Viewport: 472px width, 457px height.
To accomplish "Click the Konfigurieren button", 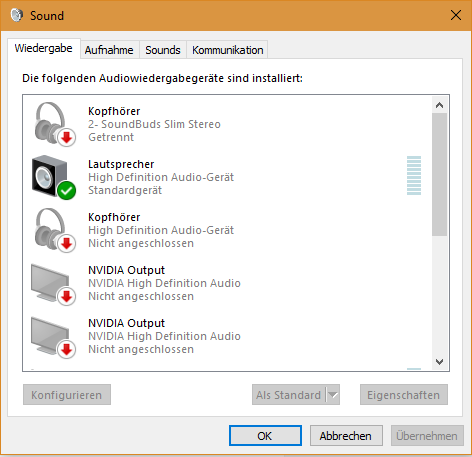I will point(67,395).
